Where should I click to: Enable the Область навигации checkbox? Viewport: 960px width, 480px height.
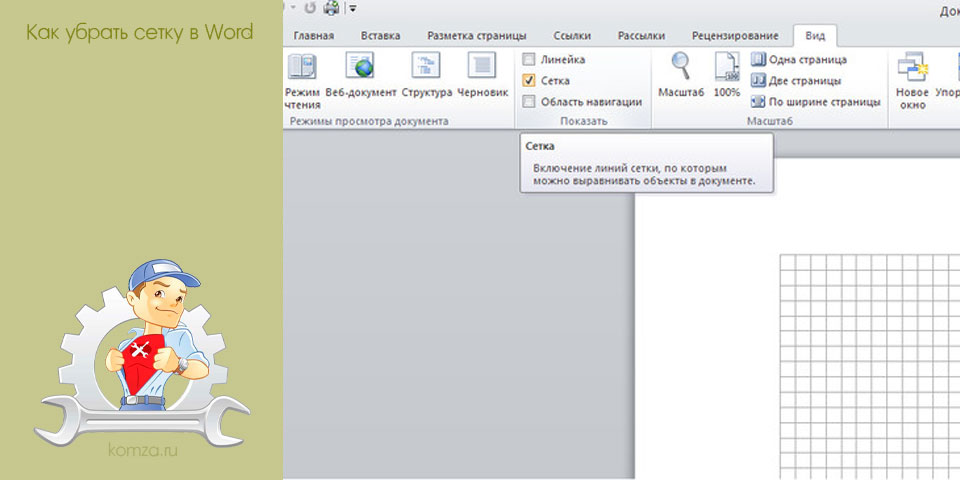click(x=529, y=102)
